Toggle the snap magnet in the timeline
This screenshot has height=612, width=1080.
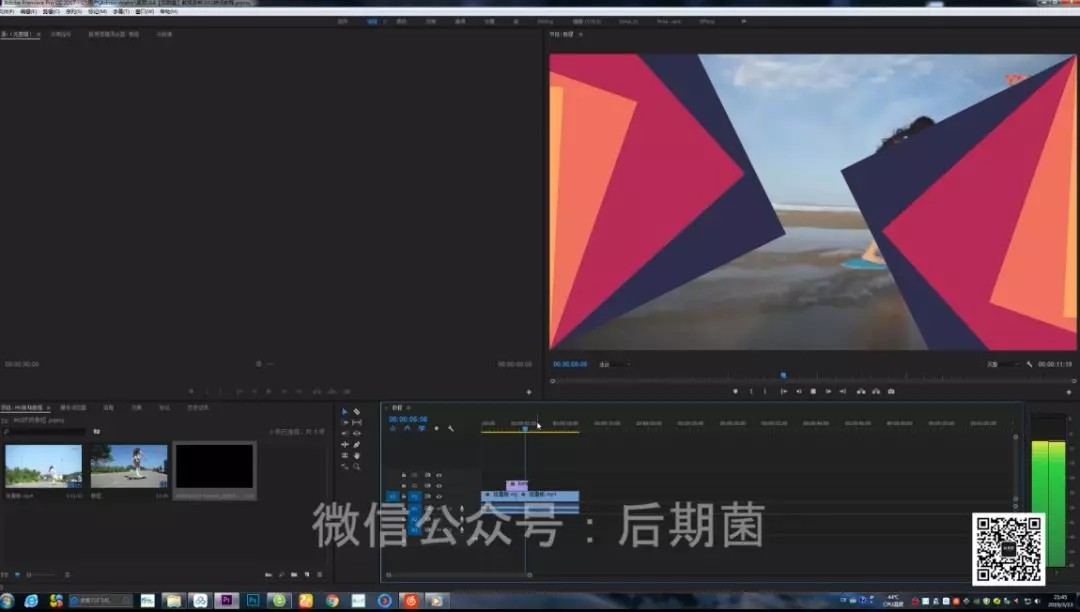407,428
